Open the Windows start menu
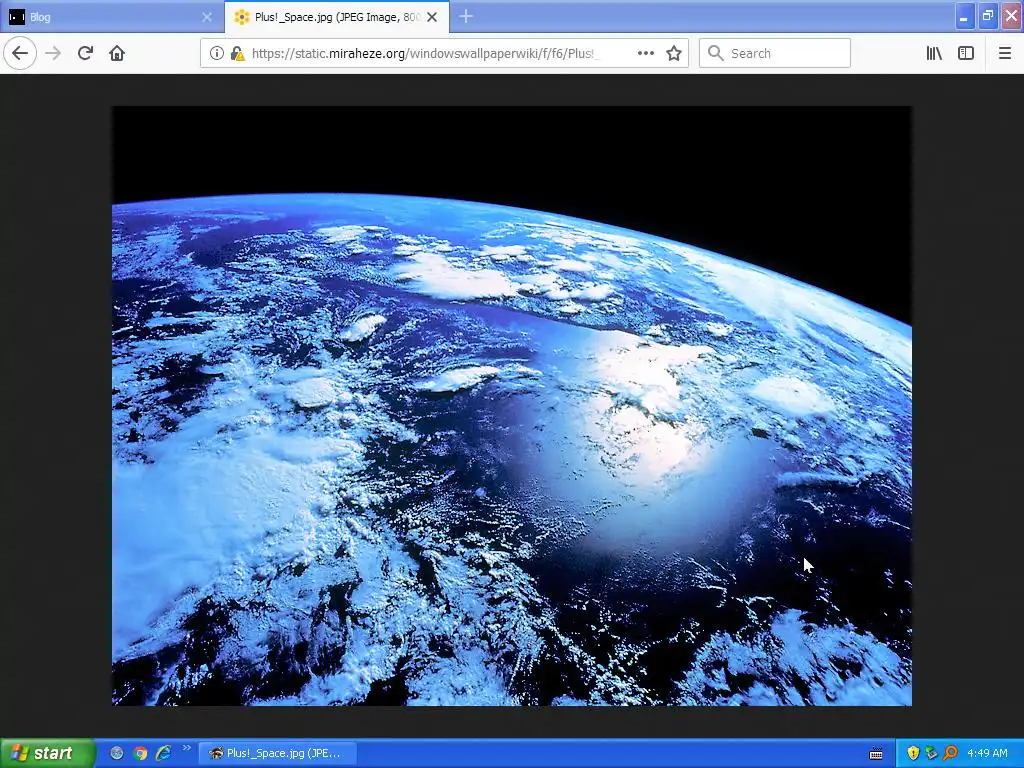 pos(47,753)
